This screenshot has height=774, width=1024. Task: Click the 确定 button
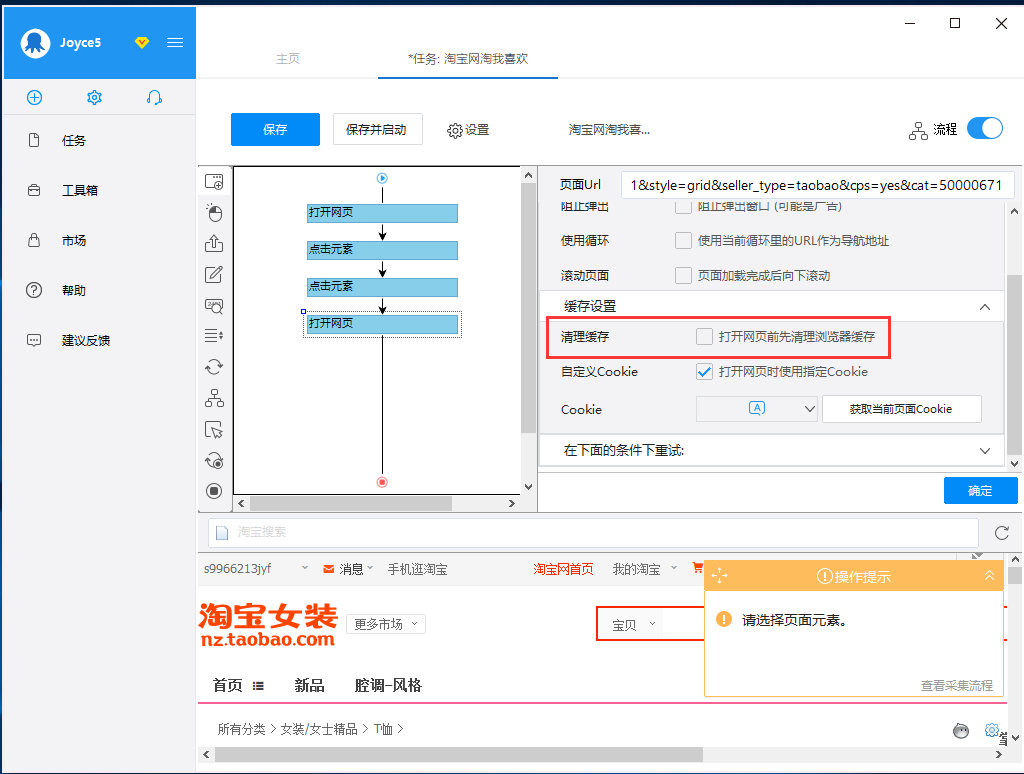[980, 491]
